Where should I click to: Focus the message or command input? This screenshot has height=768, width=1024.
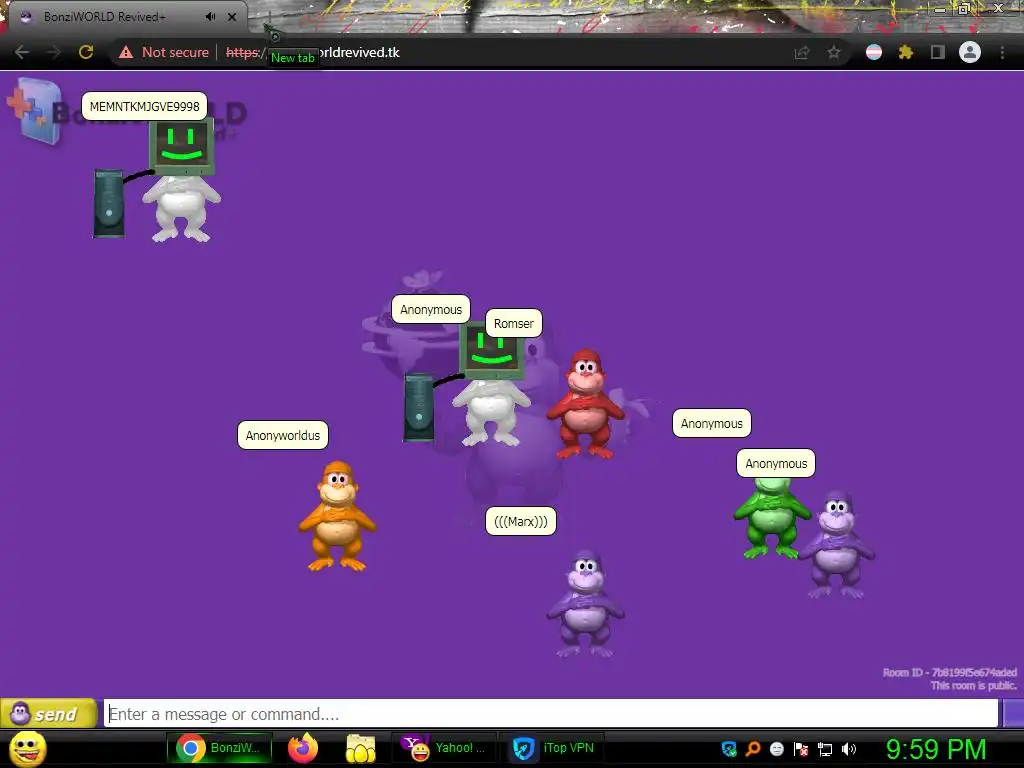coord(551,713)
